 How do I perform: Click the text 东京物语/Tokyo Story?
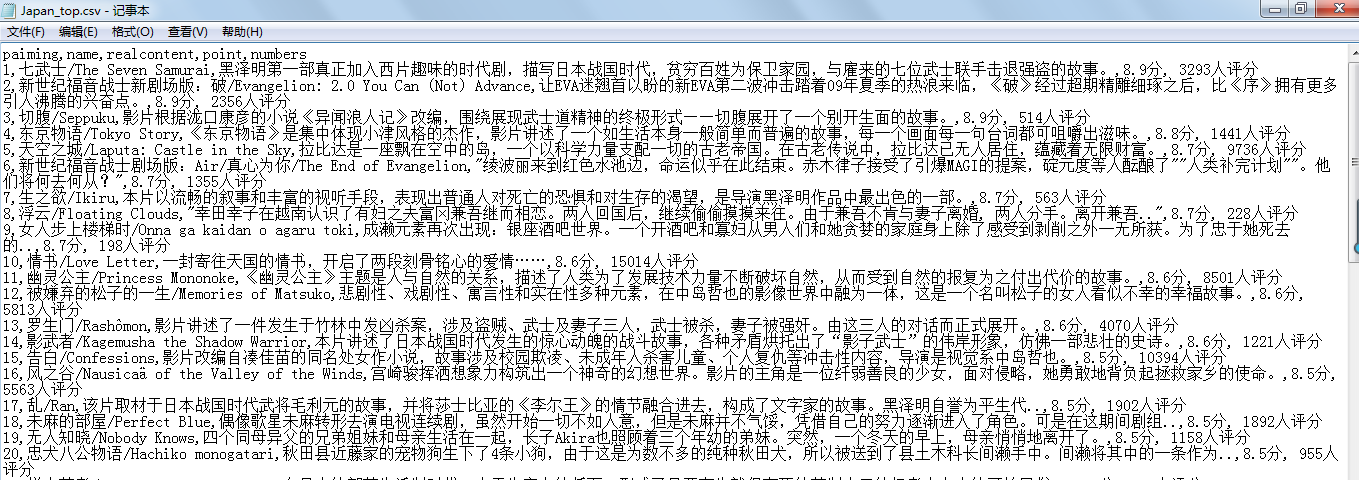98,134
